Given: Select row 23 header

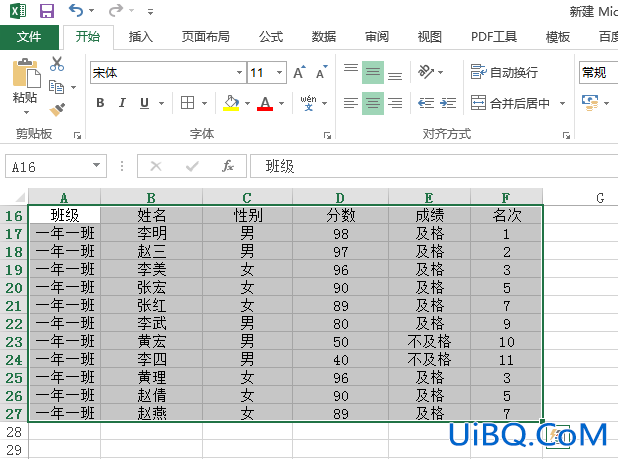Looking at the screenshot, I should tap(14, 342).
